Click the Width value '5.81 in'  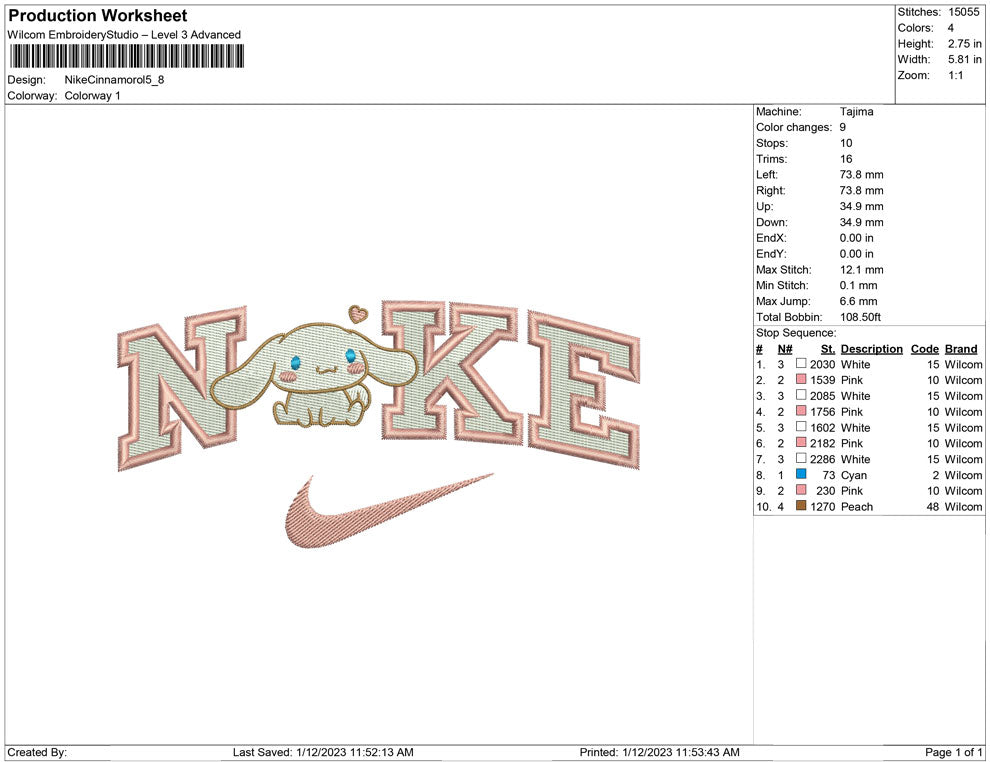pos(964,59)
